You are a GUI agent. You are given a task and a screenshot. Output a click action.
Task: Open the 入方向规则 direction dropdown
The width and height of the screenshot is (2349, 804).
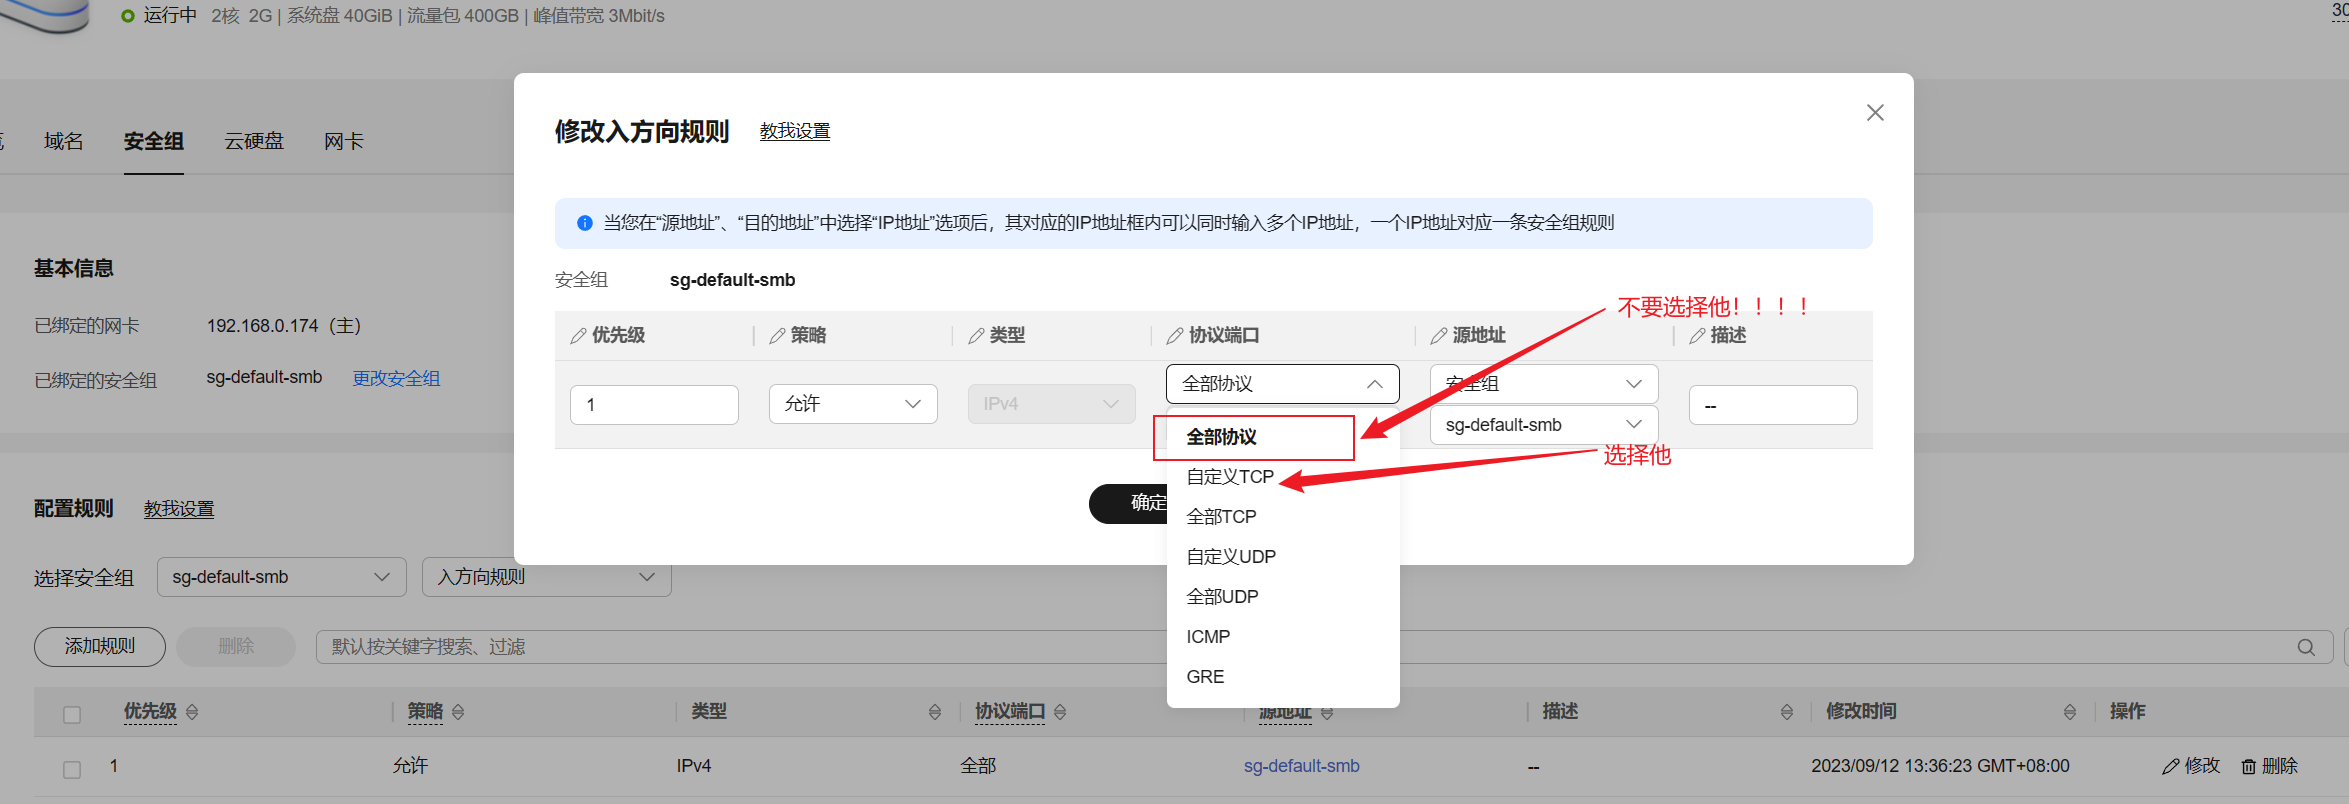tap(547, 577)
